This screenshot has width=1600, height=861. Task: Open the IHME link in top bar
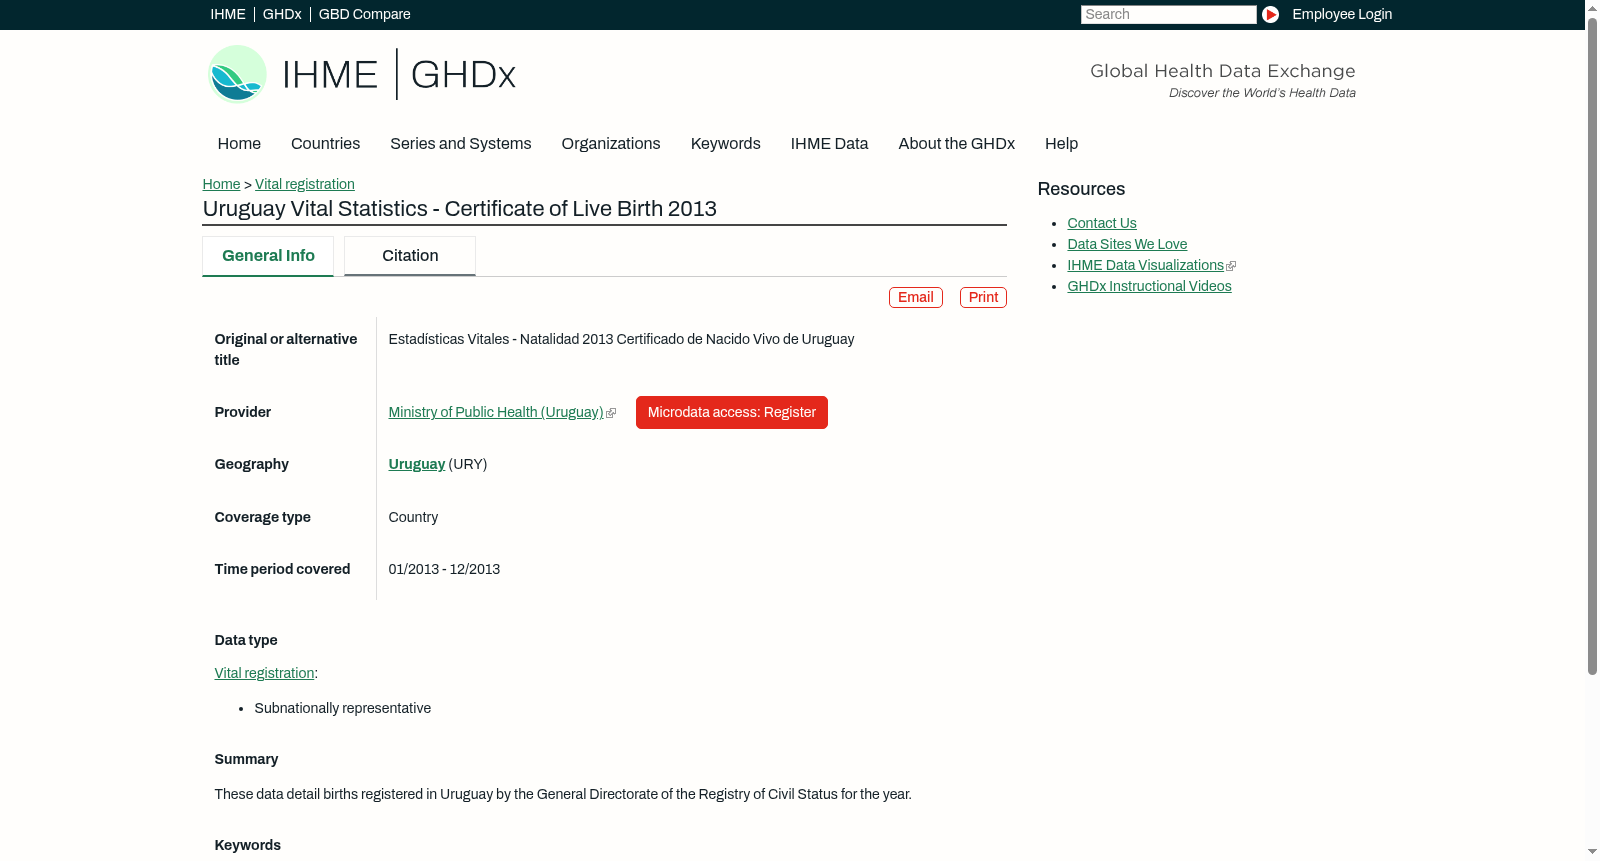click(228, 14)
